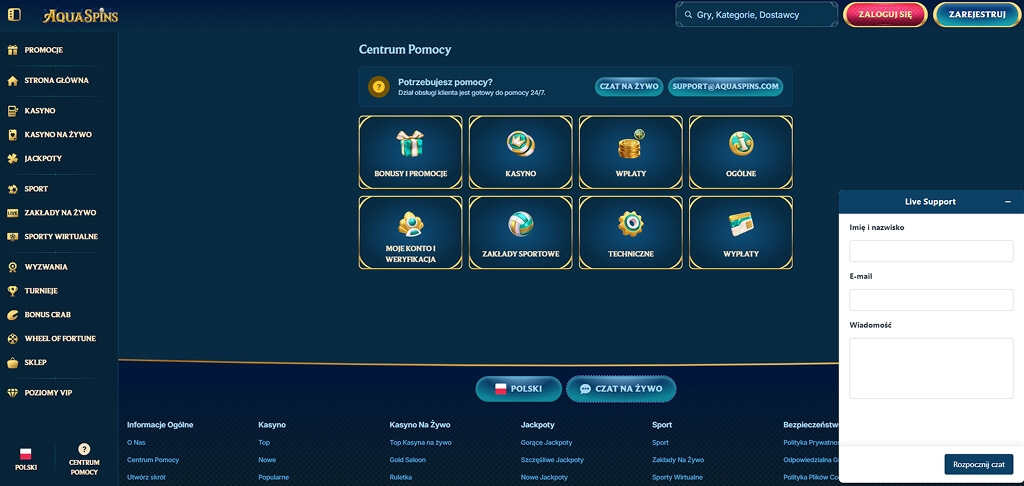The image size is (1024, 486).
Task: Open the Wpłaty coins help category
Action: click(630, 152)
